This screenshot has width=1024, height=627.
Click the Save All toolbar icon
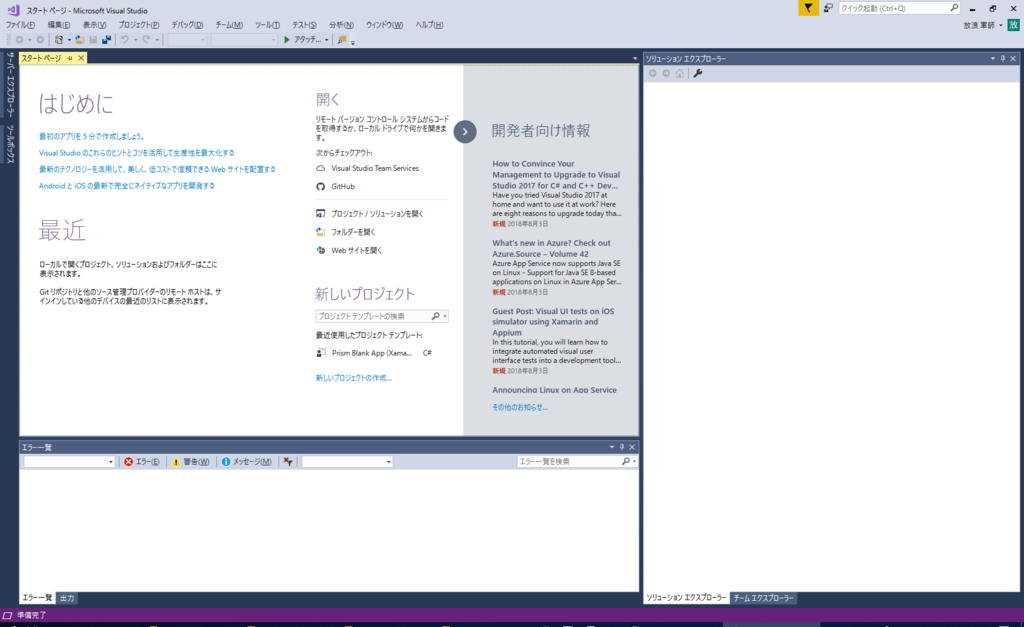[x=106, y=40]
